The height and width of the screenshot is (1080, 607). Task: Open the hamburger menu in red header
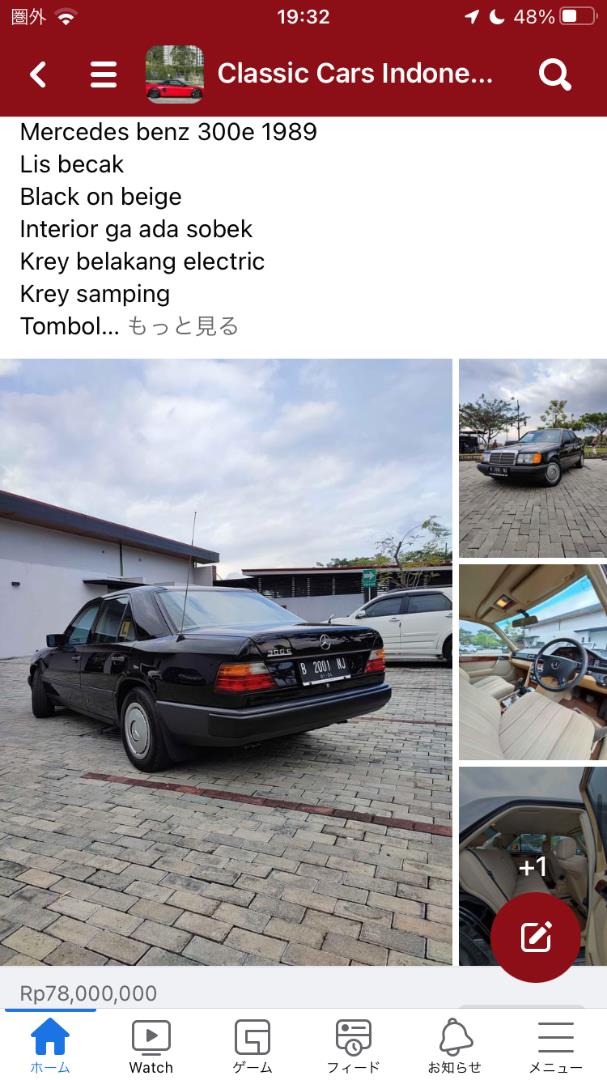tap(103, 74)
